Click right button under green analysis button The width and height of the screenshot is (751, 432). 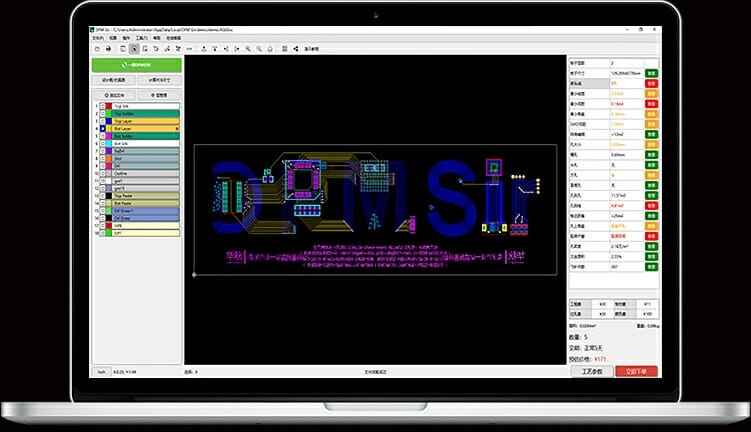coord(159,80)
